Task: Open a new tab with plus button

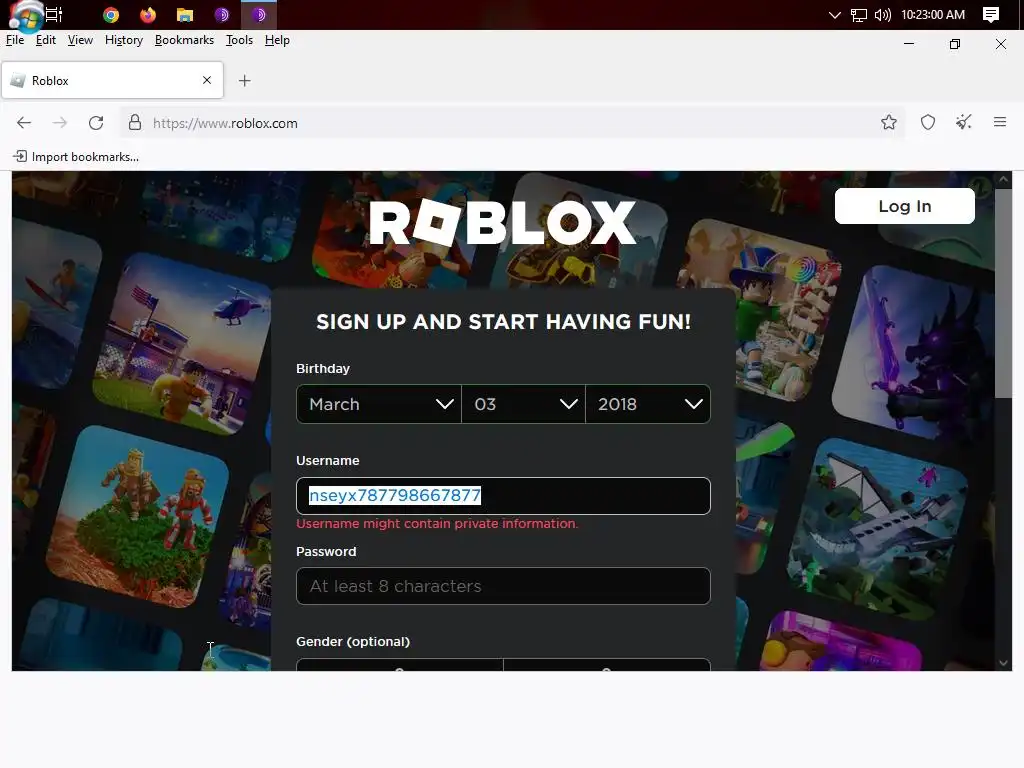Action: click(244, 80)
